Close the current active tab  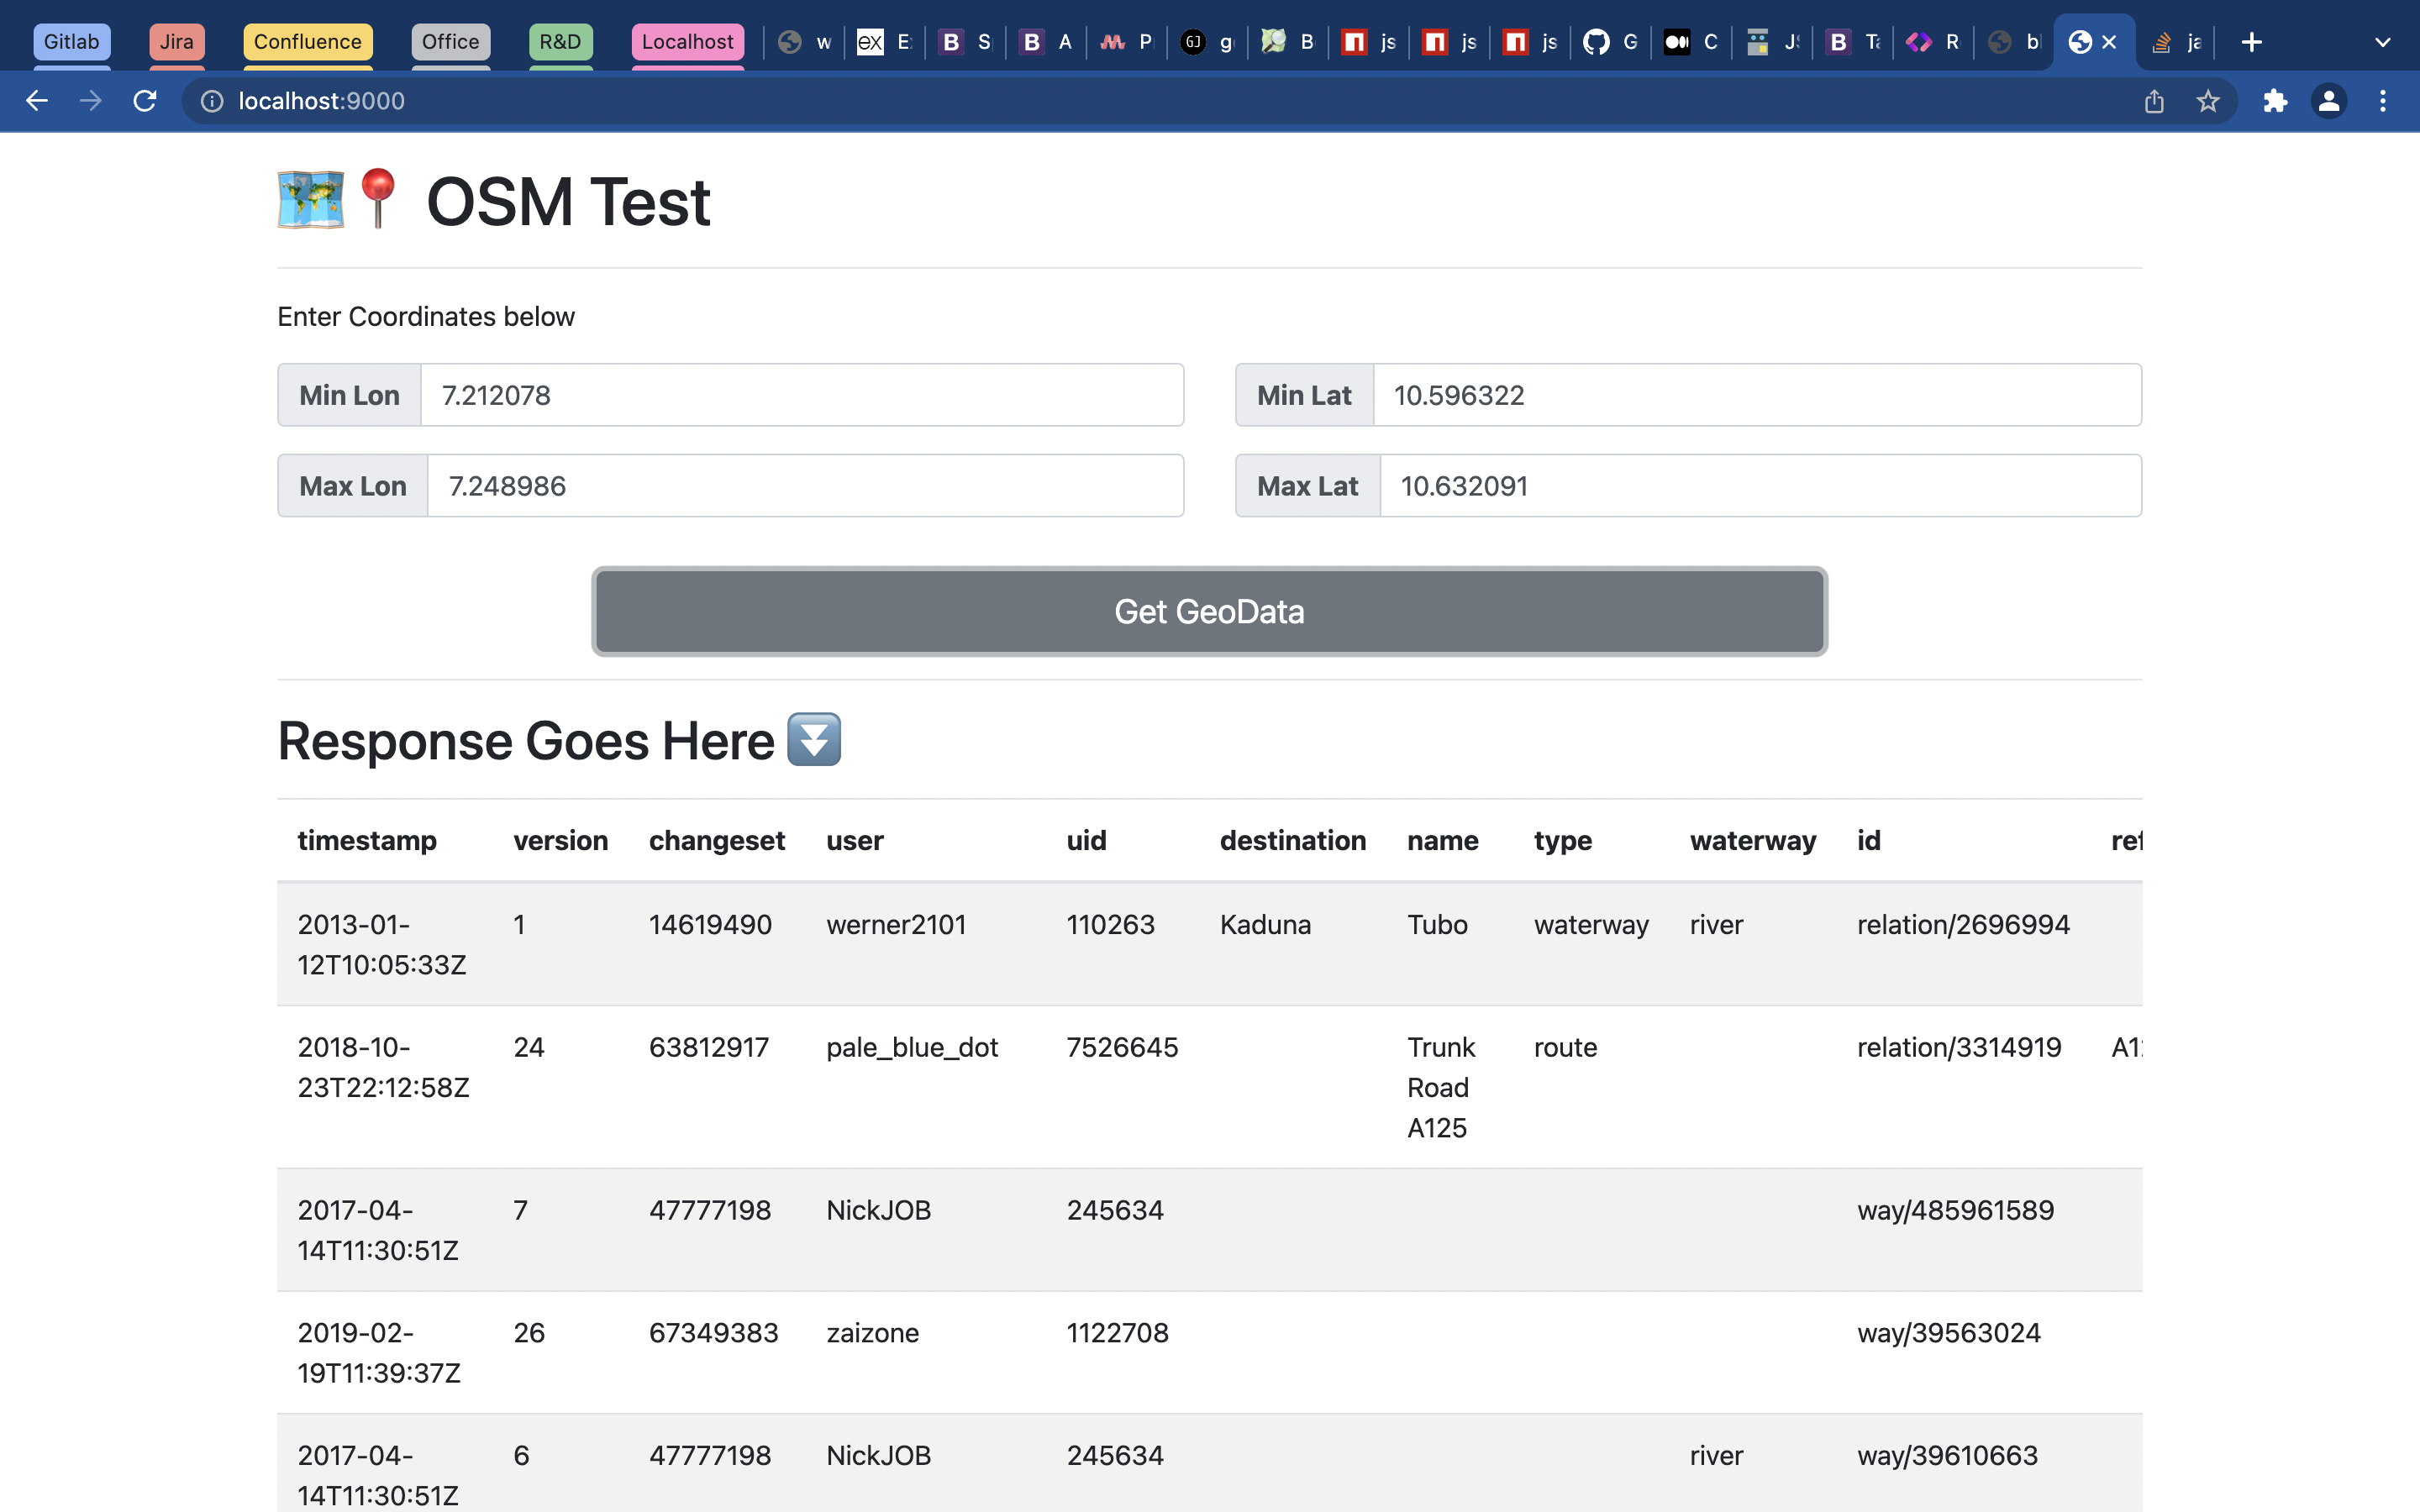pyautogui.click(x=2109, y=42)
